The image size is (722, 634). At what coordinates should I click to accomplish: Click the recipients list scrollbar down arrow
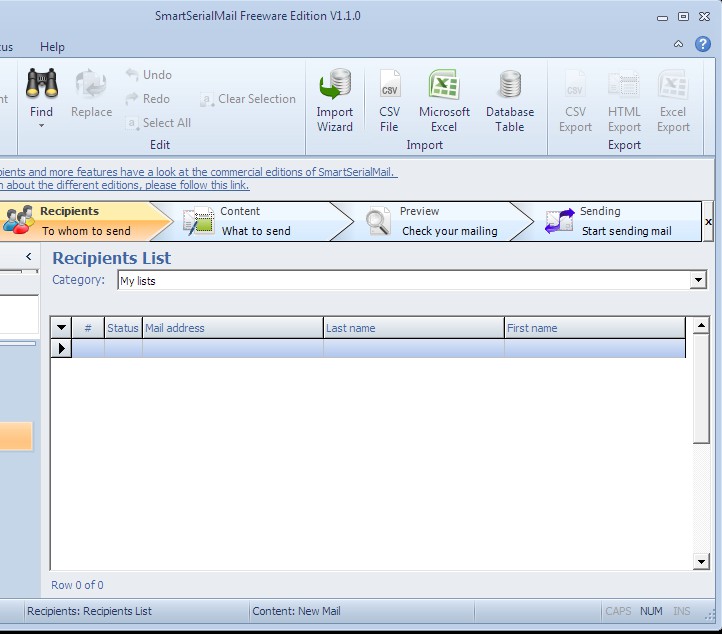[701, 562]
